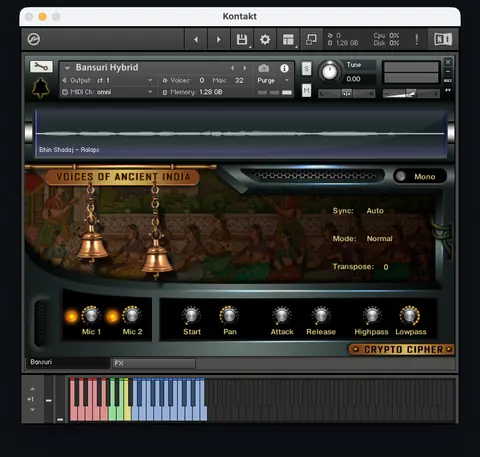Click the Kontakt logo icon in toolbar

coord(34,39)
